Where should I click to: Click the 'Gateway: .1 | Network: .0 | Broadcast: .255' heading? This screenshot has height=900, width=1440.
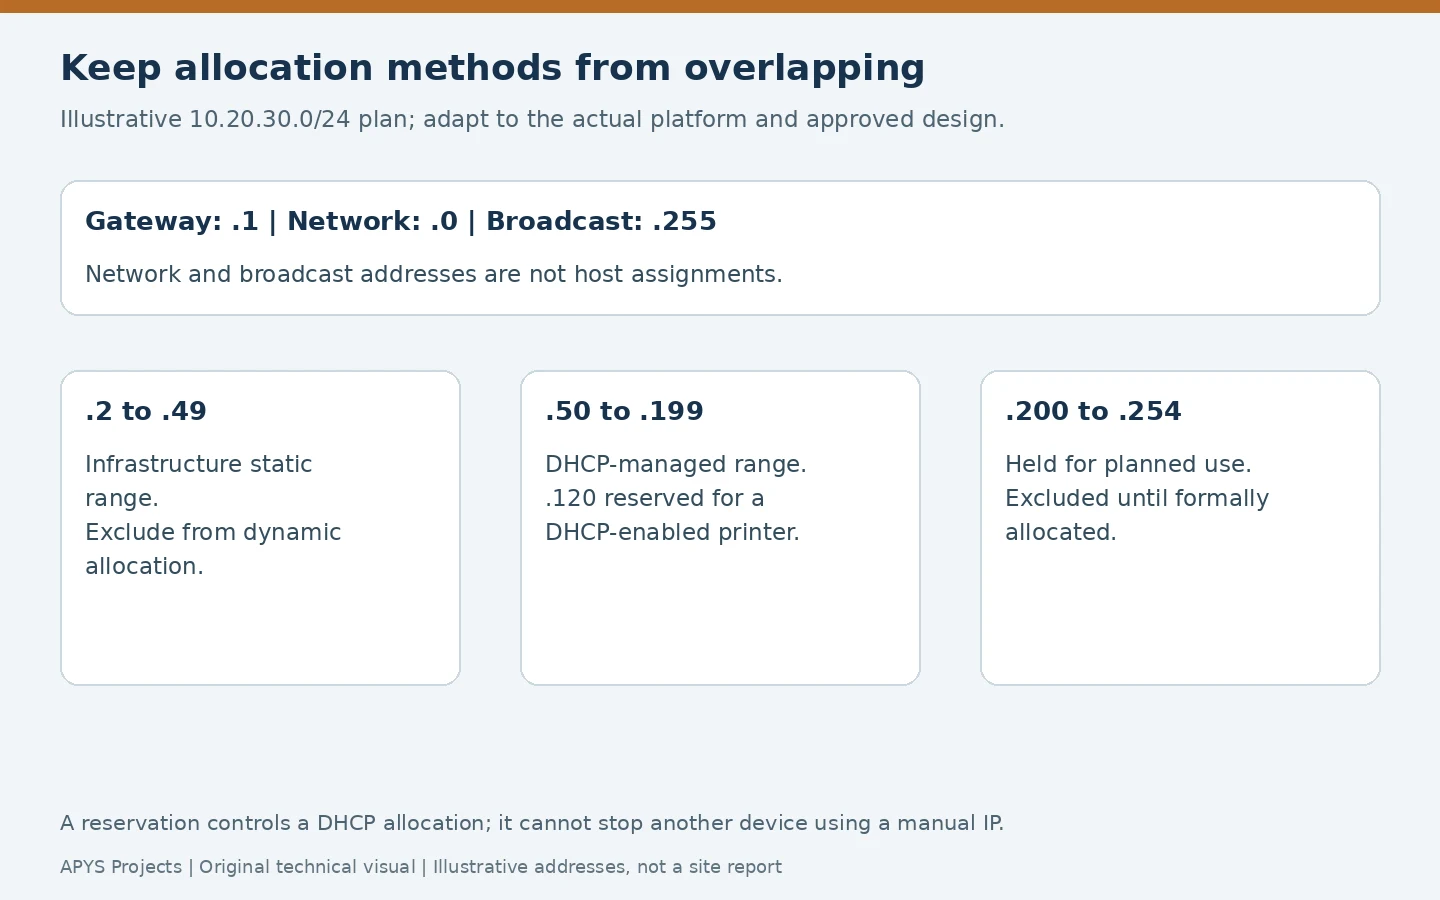pos(401,222)
